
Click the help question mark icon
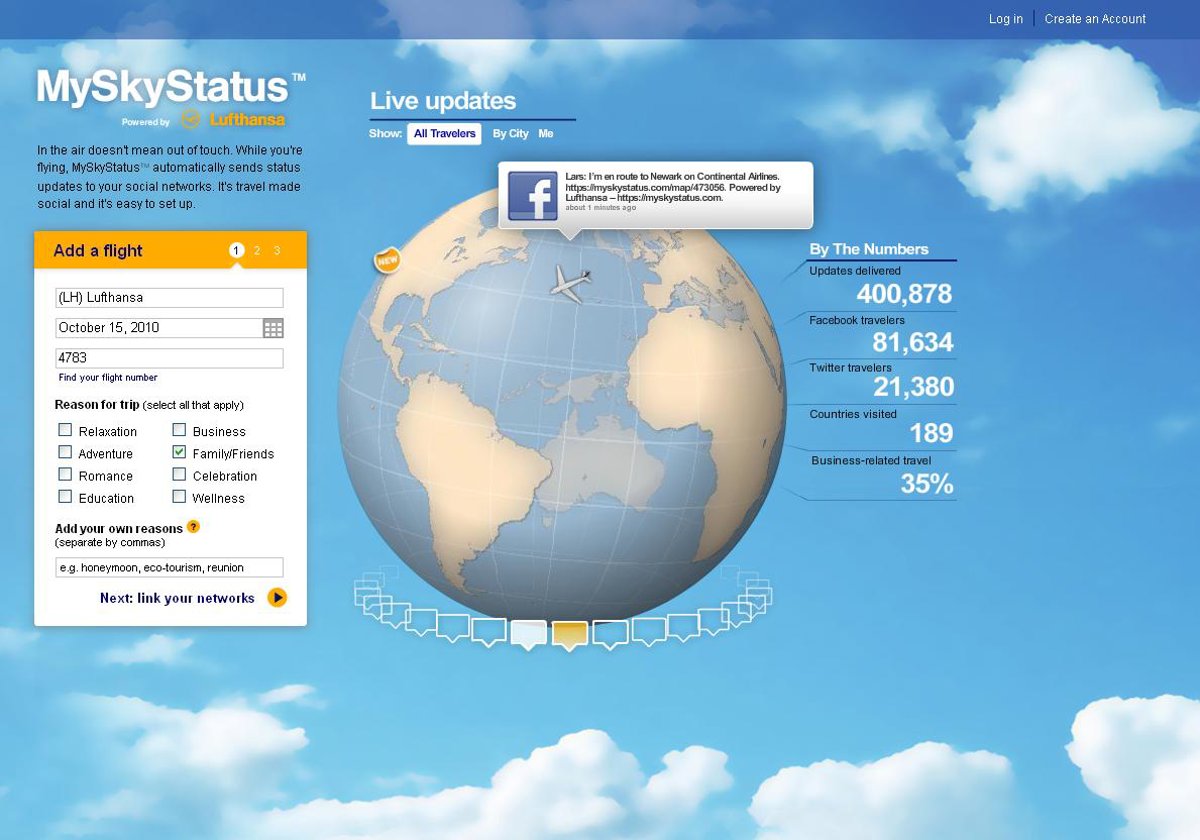tap(194, 527)
